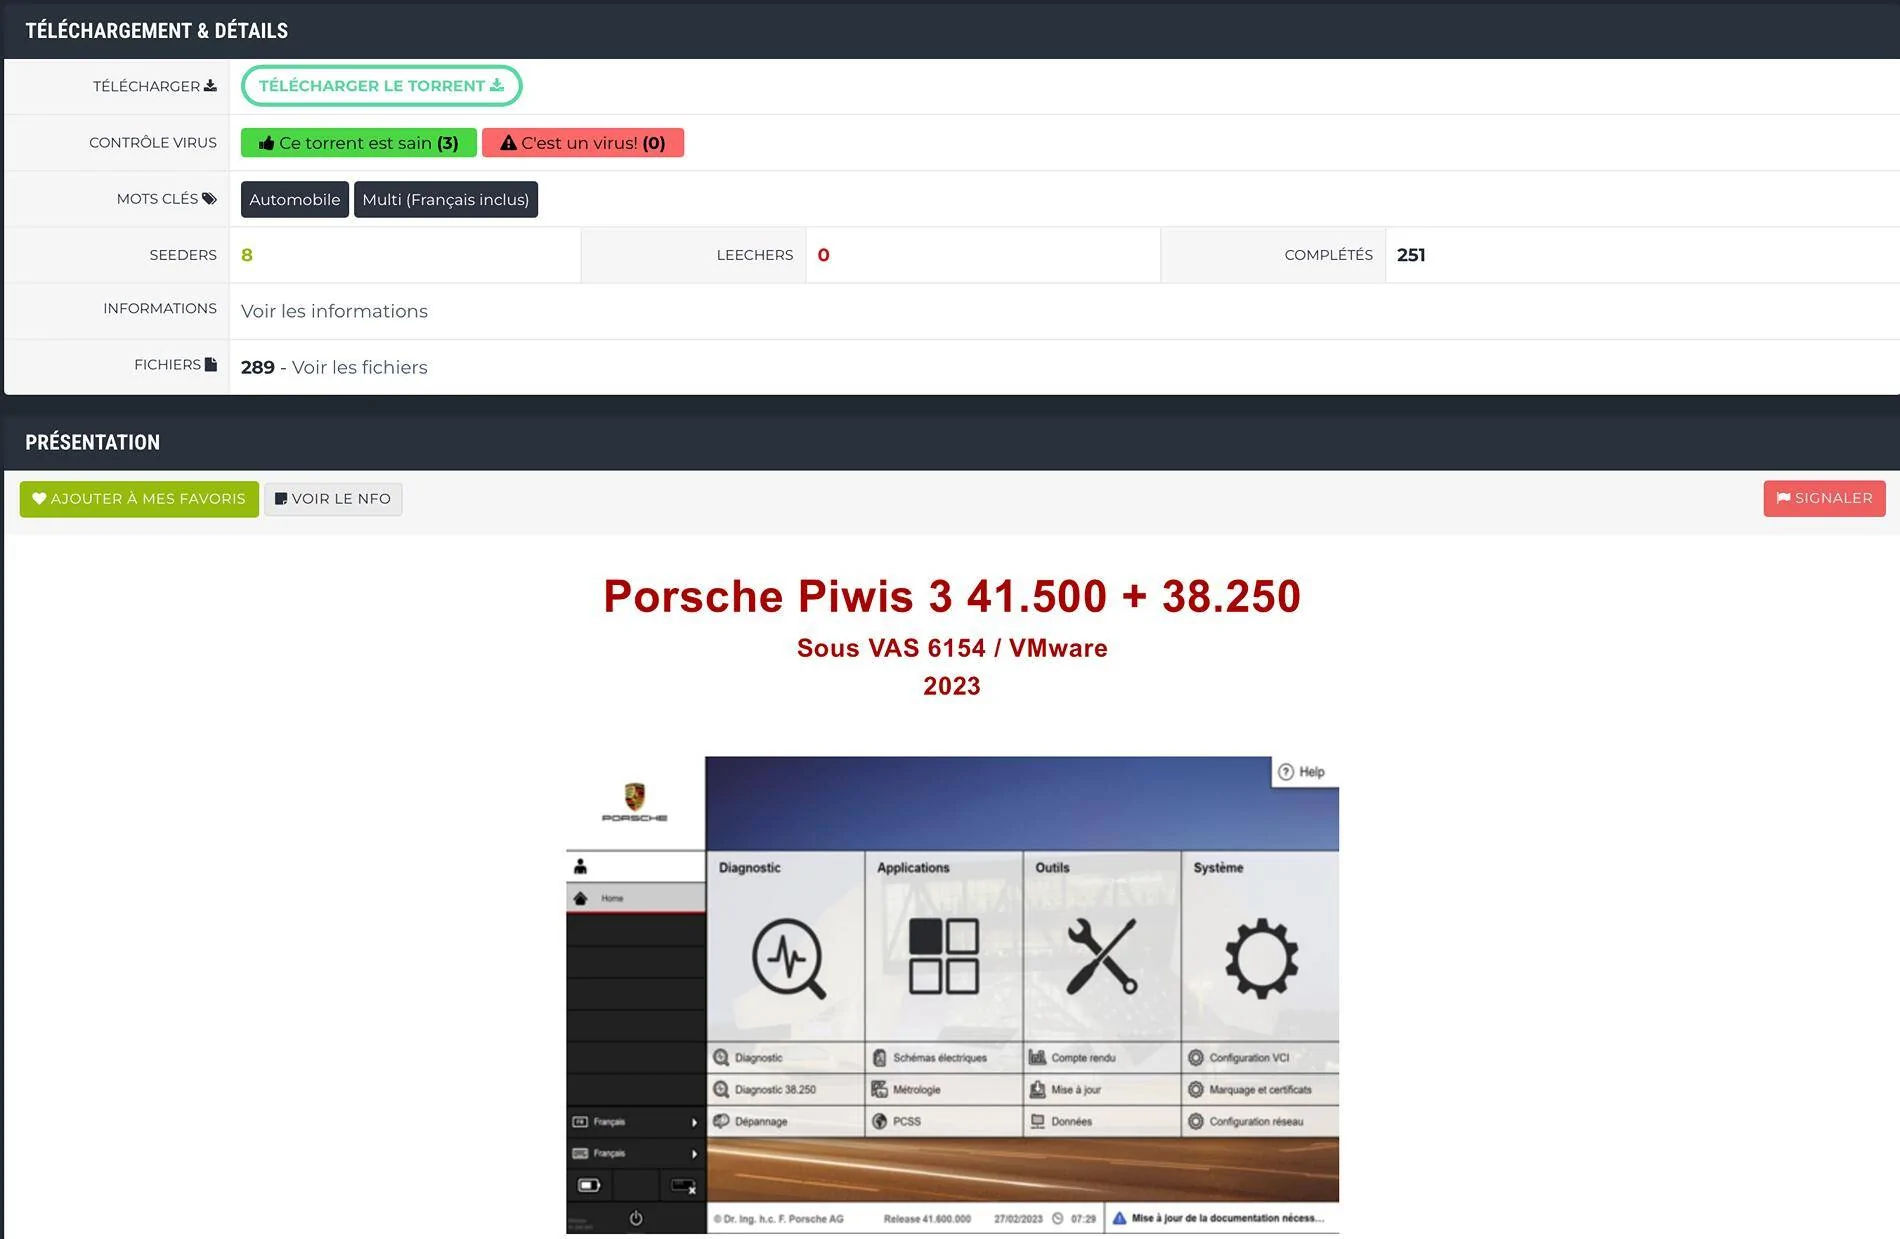Click the power icon in Piwis sidebar
The width and height of the screenshot is (1900, 1239).
[636, 1218]
